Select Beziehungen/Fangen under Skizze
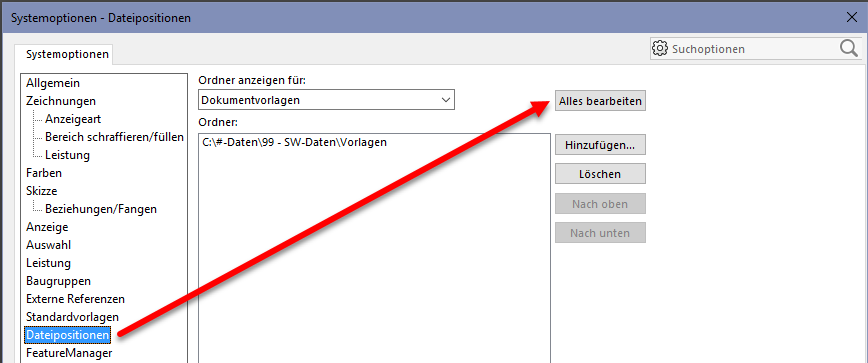The height and width of the screenshot is (363, 868). pyautogui.click(x=101, y=209)
